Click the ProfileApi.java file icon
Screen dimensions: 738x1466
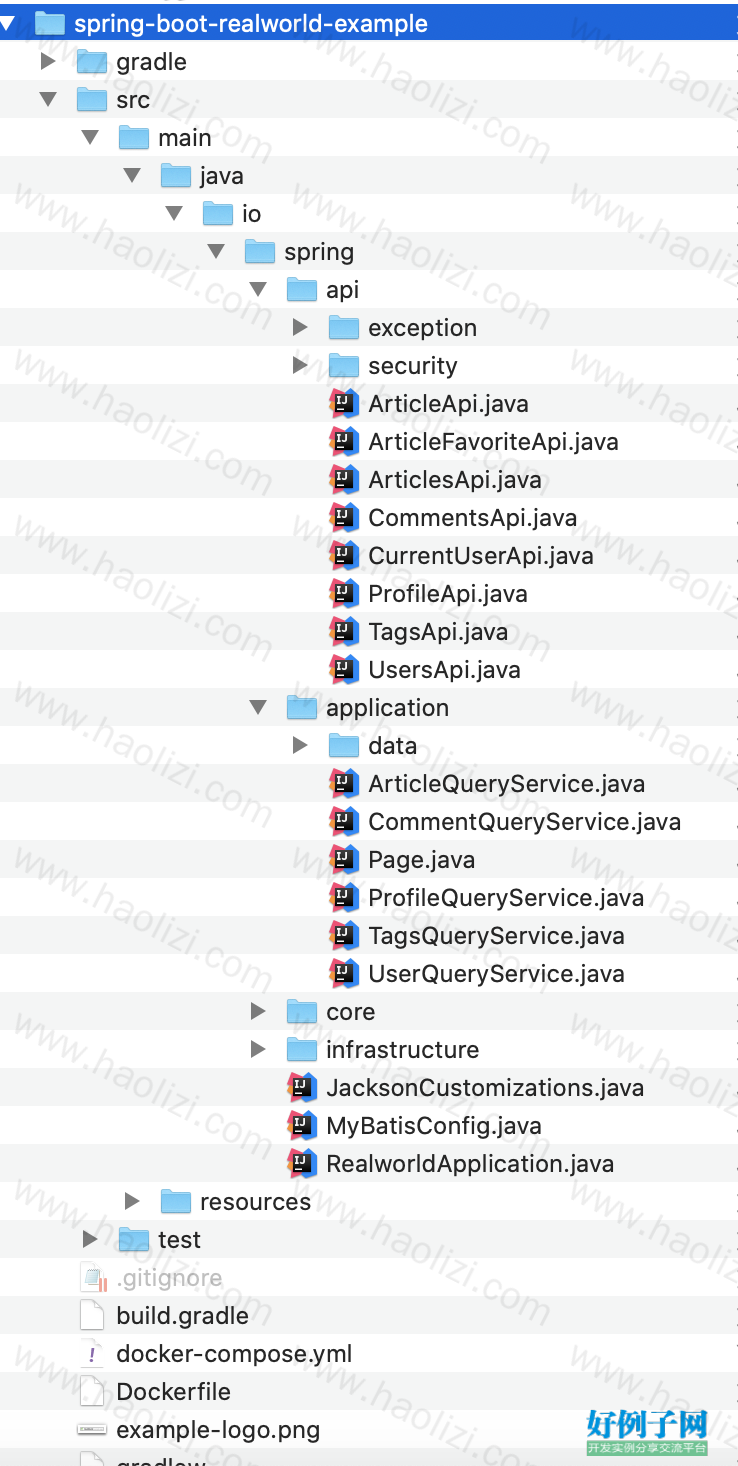click(x=344, y=593)
